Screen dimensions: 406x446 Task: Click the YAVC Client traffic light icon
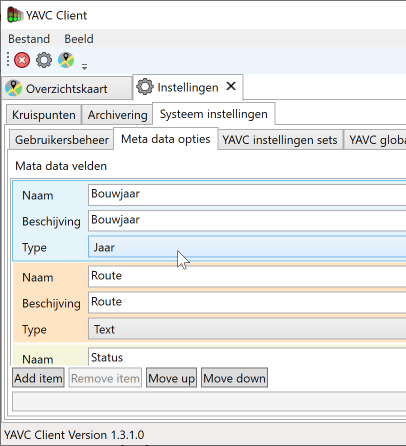coord(15,15)
